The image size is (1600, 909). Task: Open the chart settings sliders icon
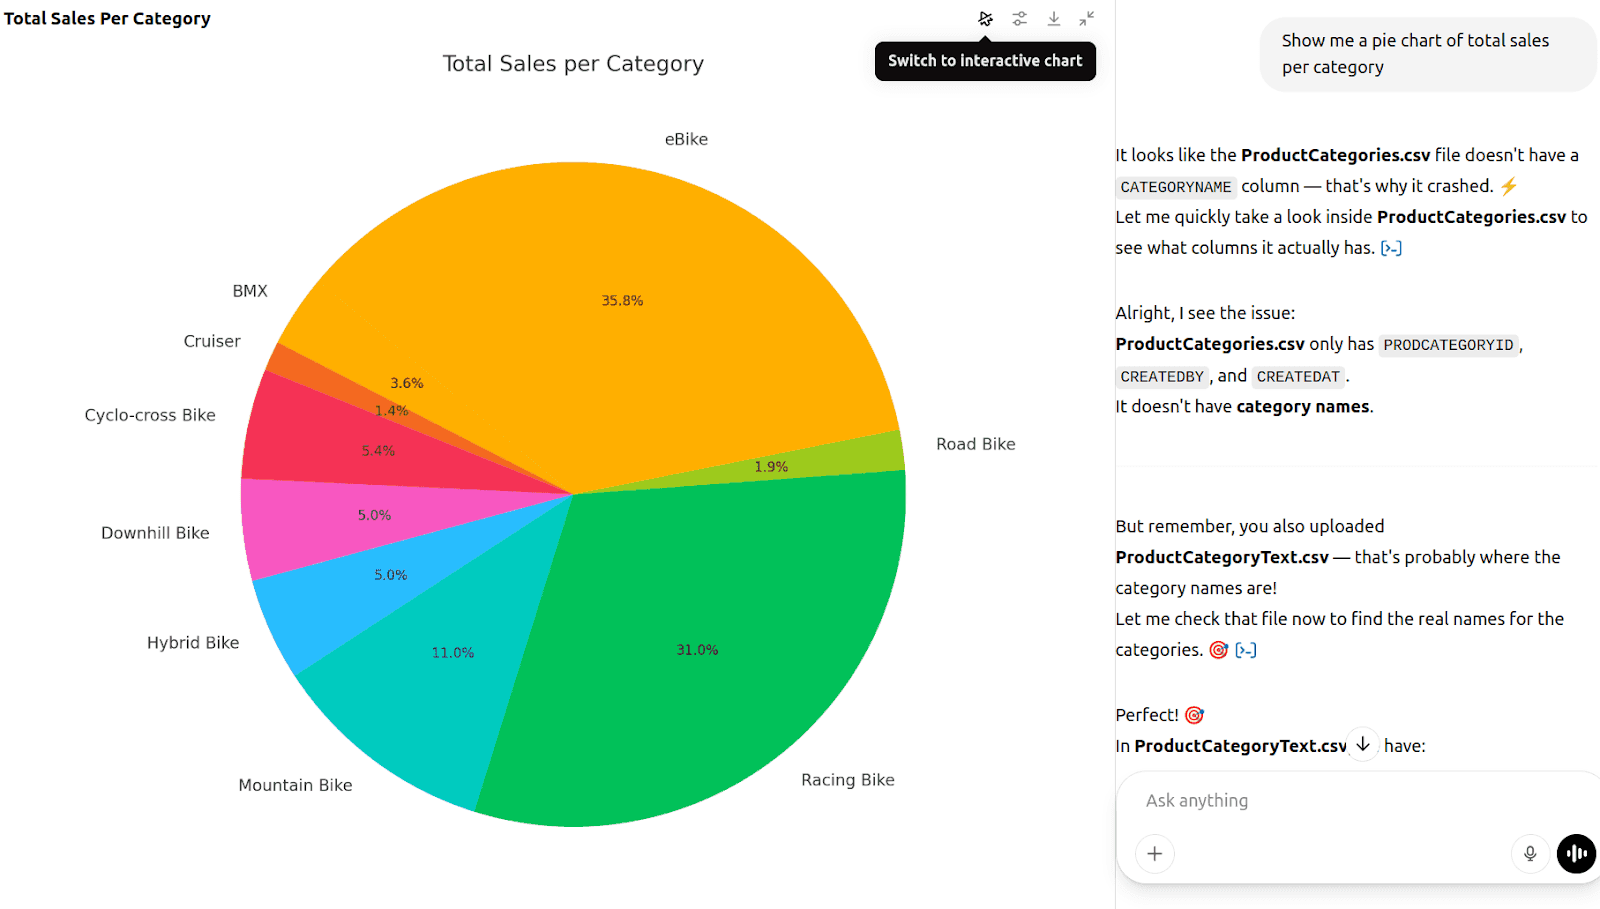[x=1019, y=18]
